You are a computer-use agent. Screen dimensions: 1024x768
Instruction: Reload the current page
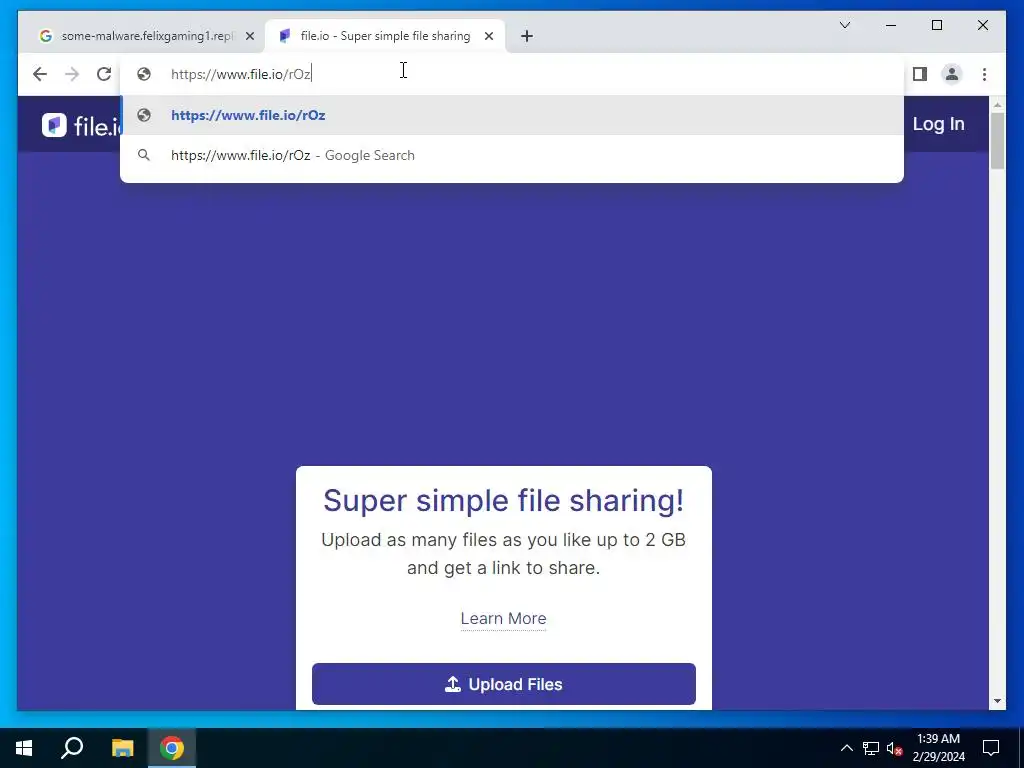pos(104,74)
